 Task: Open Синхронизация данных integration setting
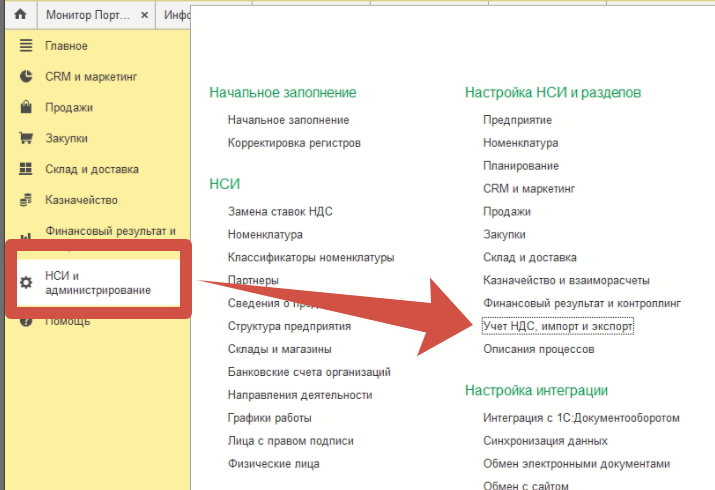click(544, 441)
